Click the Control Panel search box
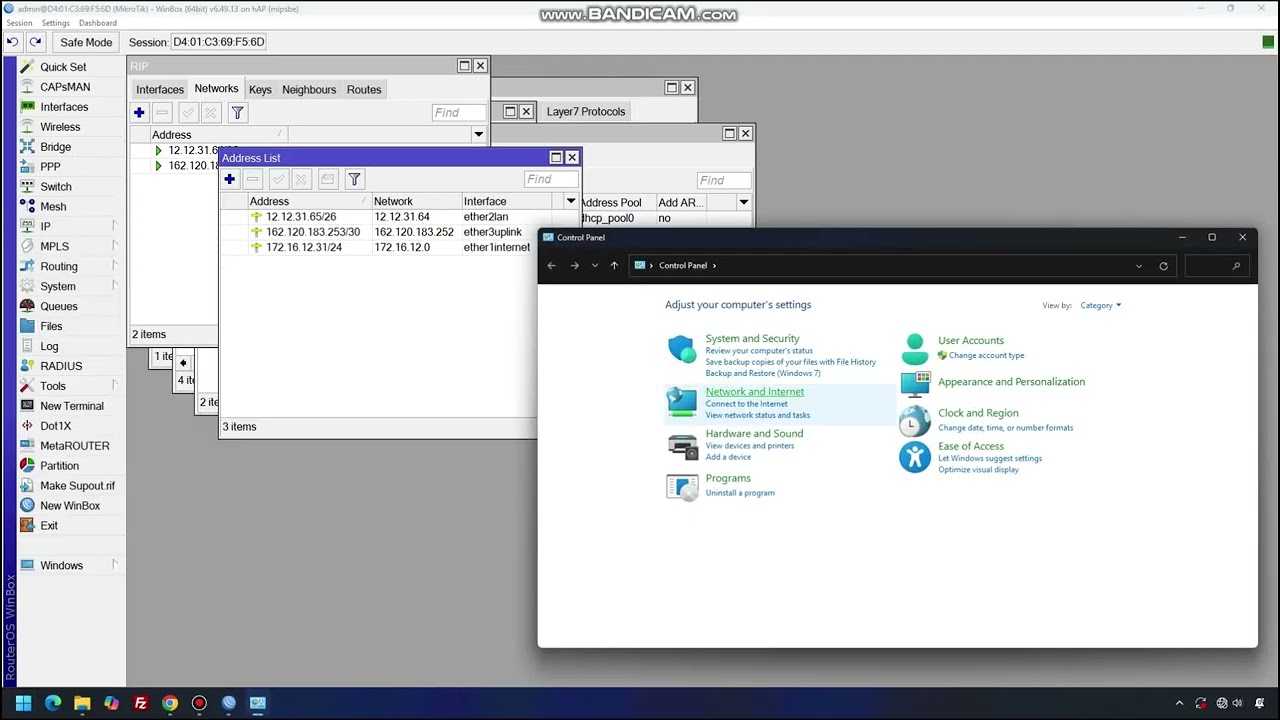This screenshot has width=1280, height=720. 1215,266
